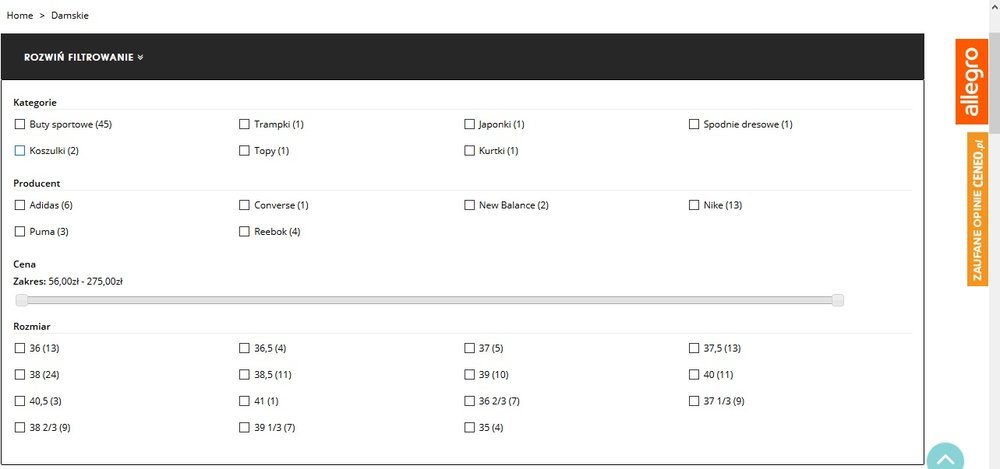The image size is (1000, 469).
Task: Click the left price range slider handle
Action: point(22,301)
